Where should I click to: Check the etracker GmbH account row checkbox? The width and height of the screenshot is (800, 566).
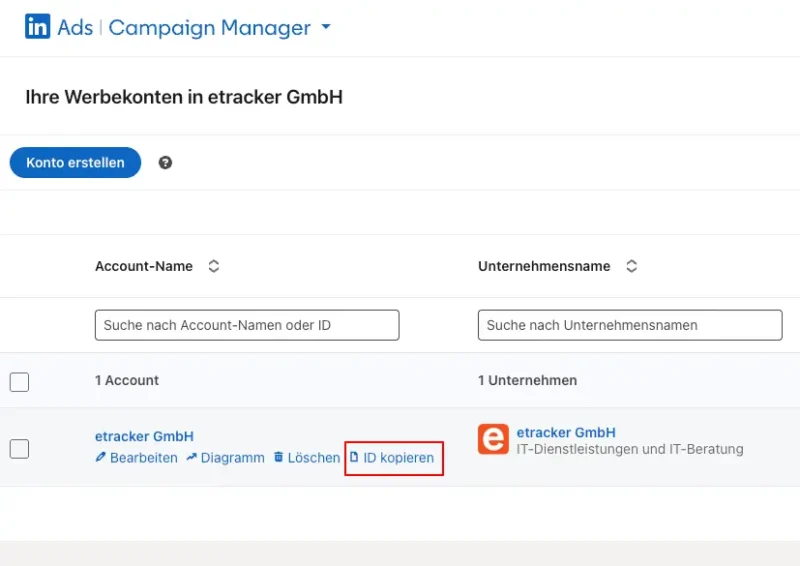coord(20,449)
